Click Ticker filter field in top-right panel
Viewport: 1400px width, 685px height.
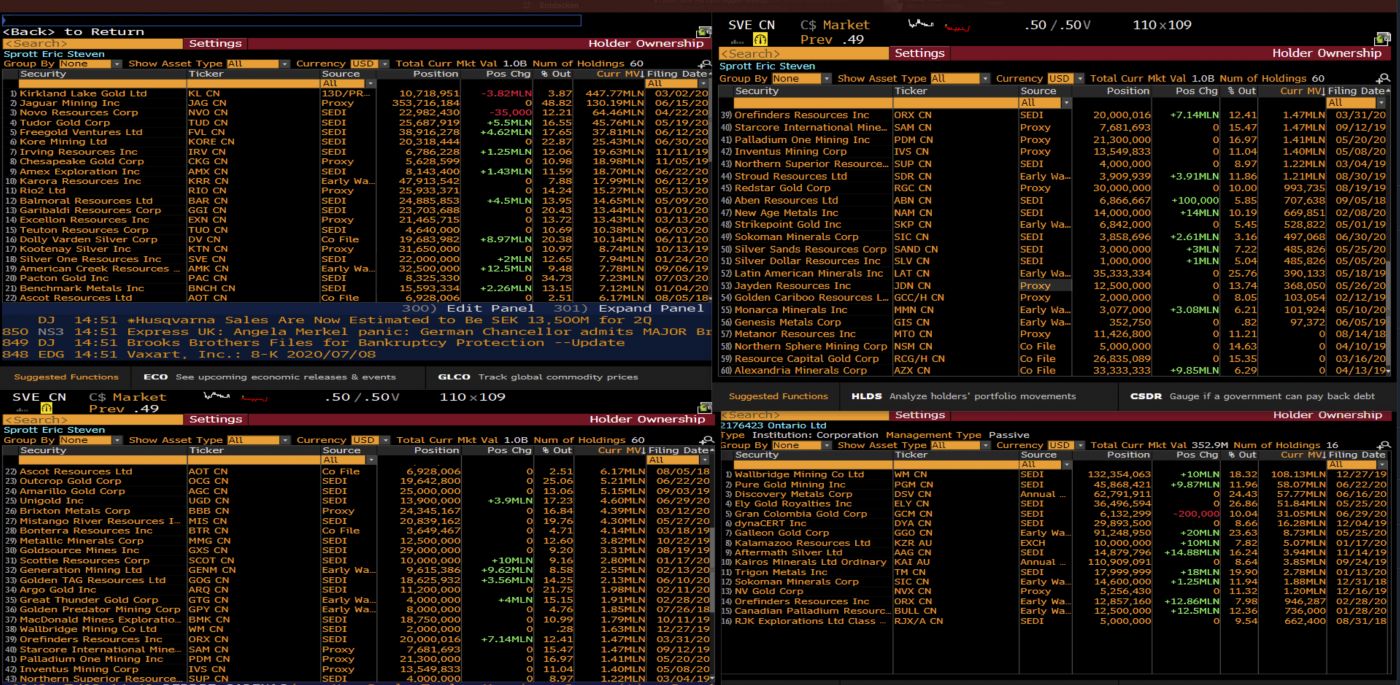954,102
